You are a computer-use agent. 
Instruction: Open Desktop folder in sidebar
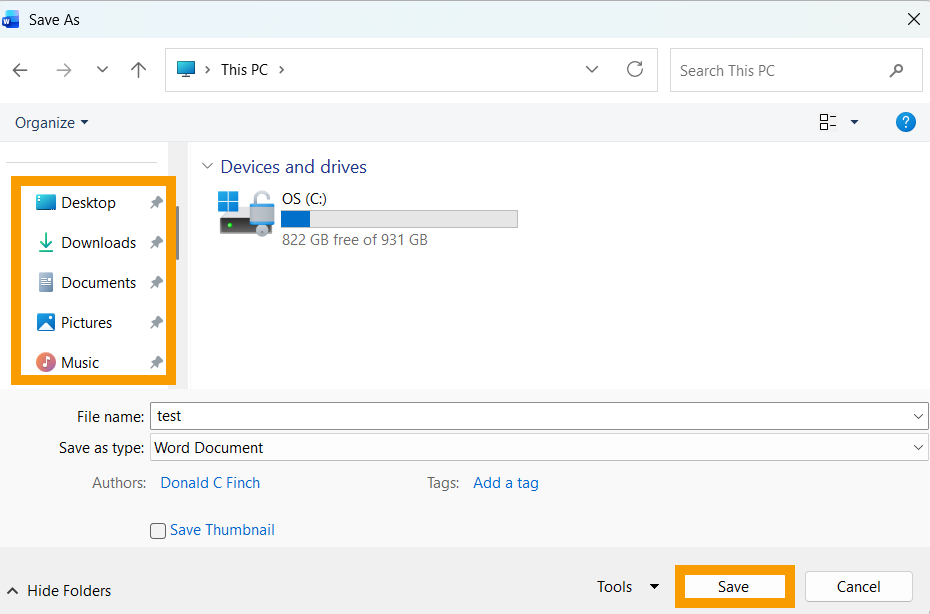pos(88,203)
